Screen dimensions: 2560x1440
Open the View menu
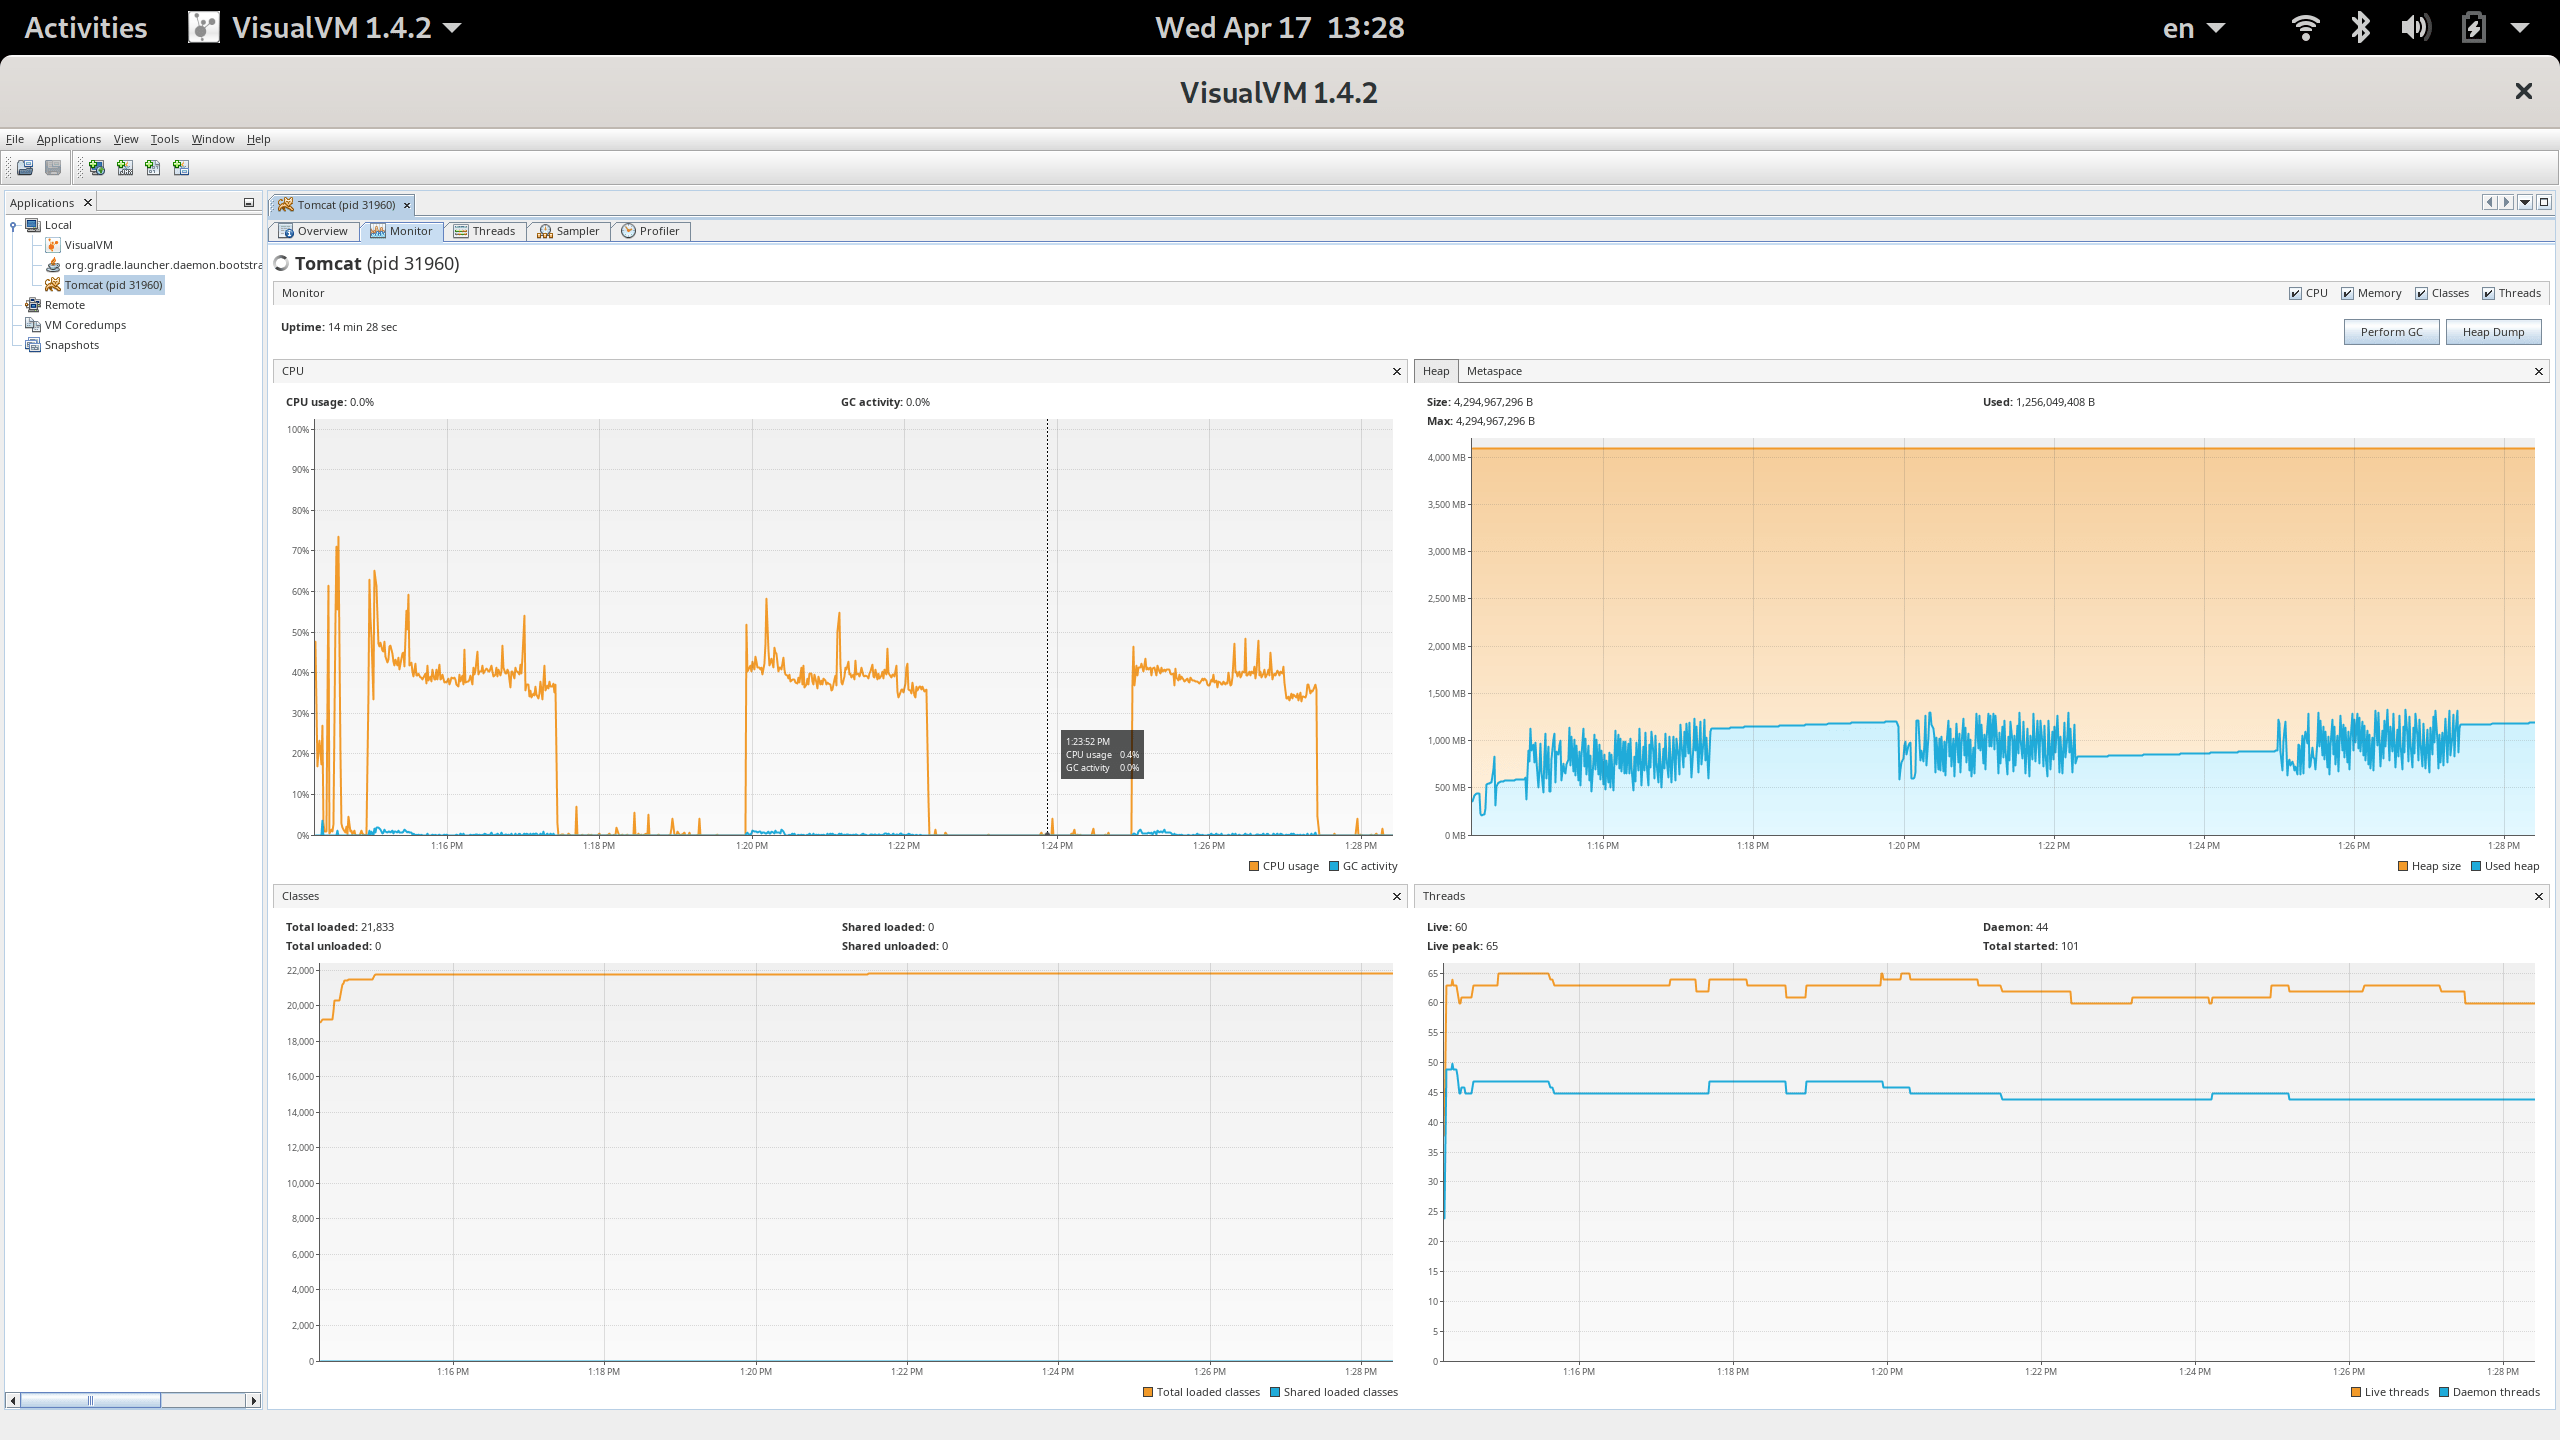[126, 139]
